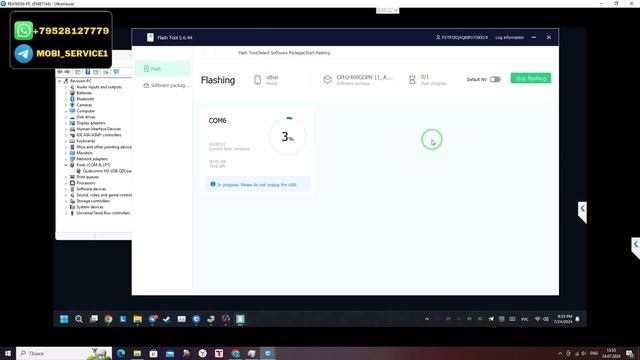Expand the Network adapters node
Screen dimensions: 640x360
pos(65,159)
